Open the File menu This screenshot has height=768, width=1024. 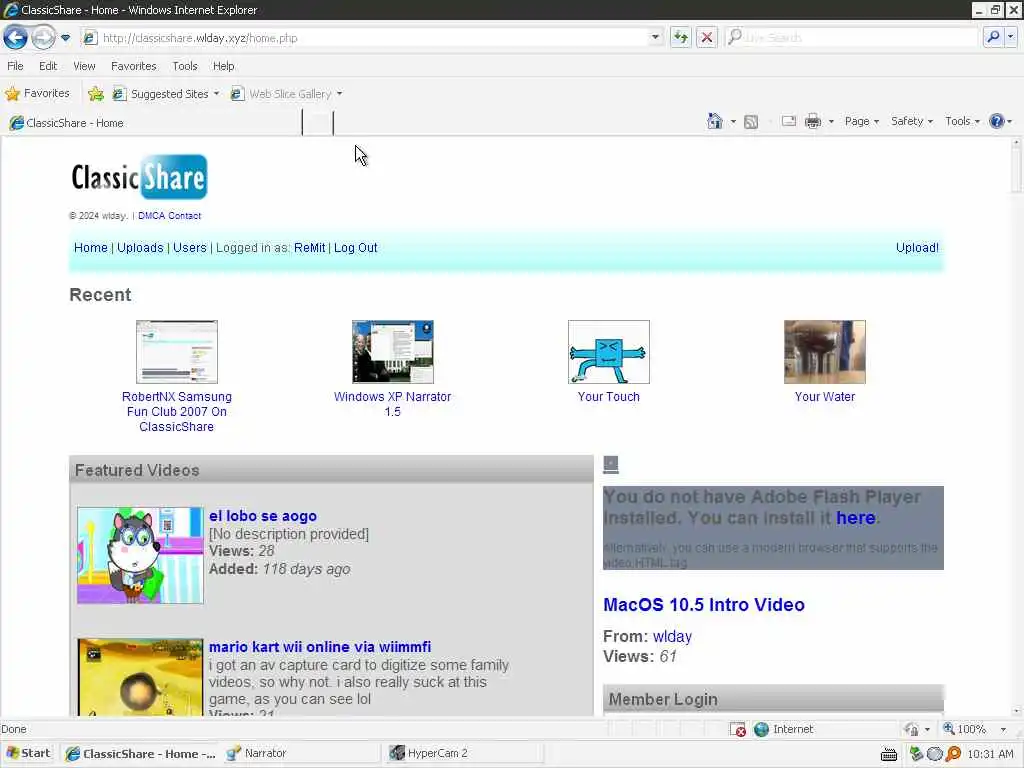pyautogui.click(x=15, y=66)
